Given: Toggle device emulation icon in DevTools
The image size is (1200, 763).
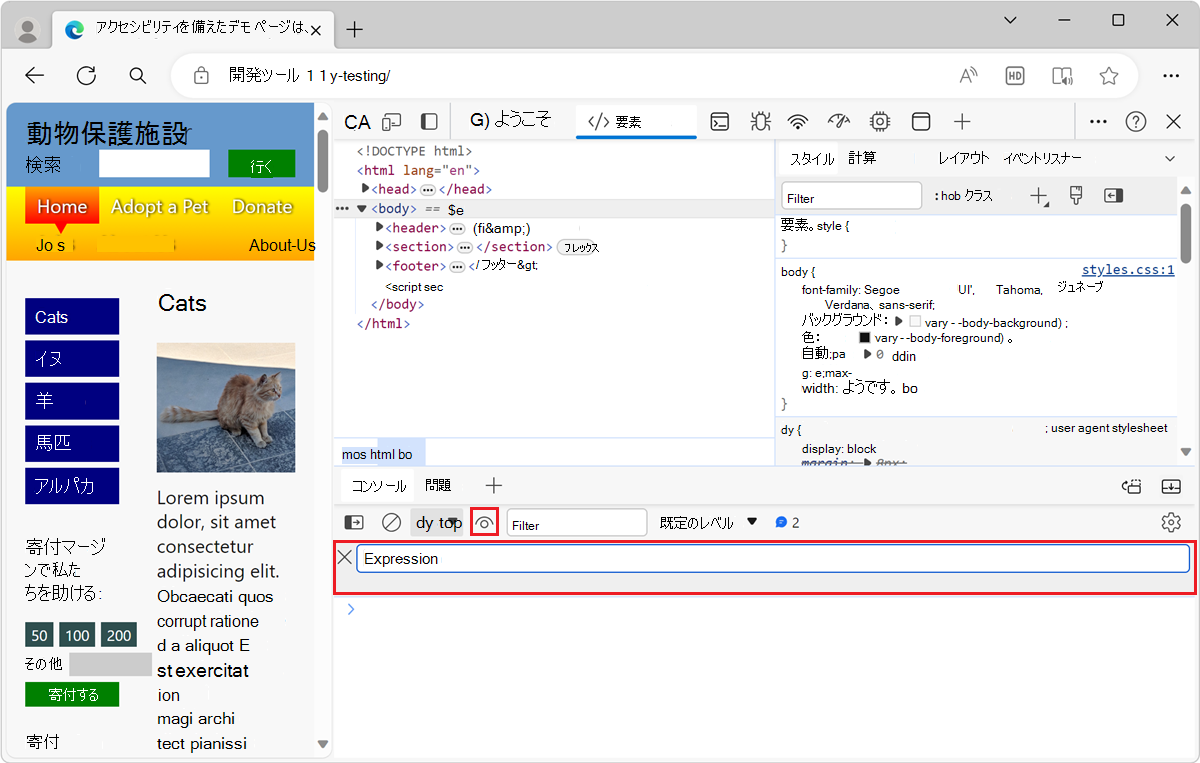Looking at the screenshot, I should tap(392, 122).
